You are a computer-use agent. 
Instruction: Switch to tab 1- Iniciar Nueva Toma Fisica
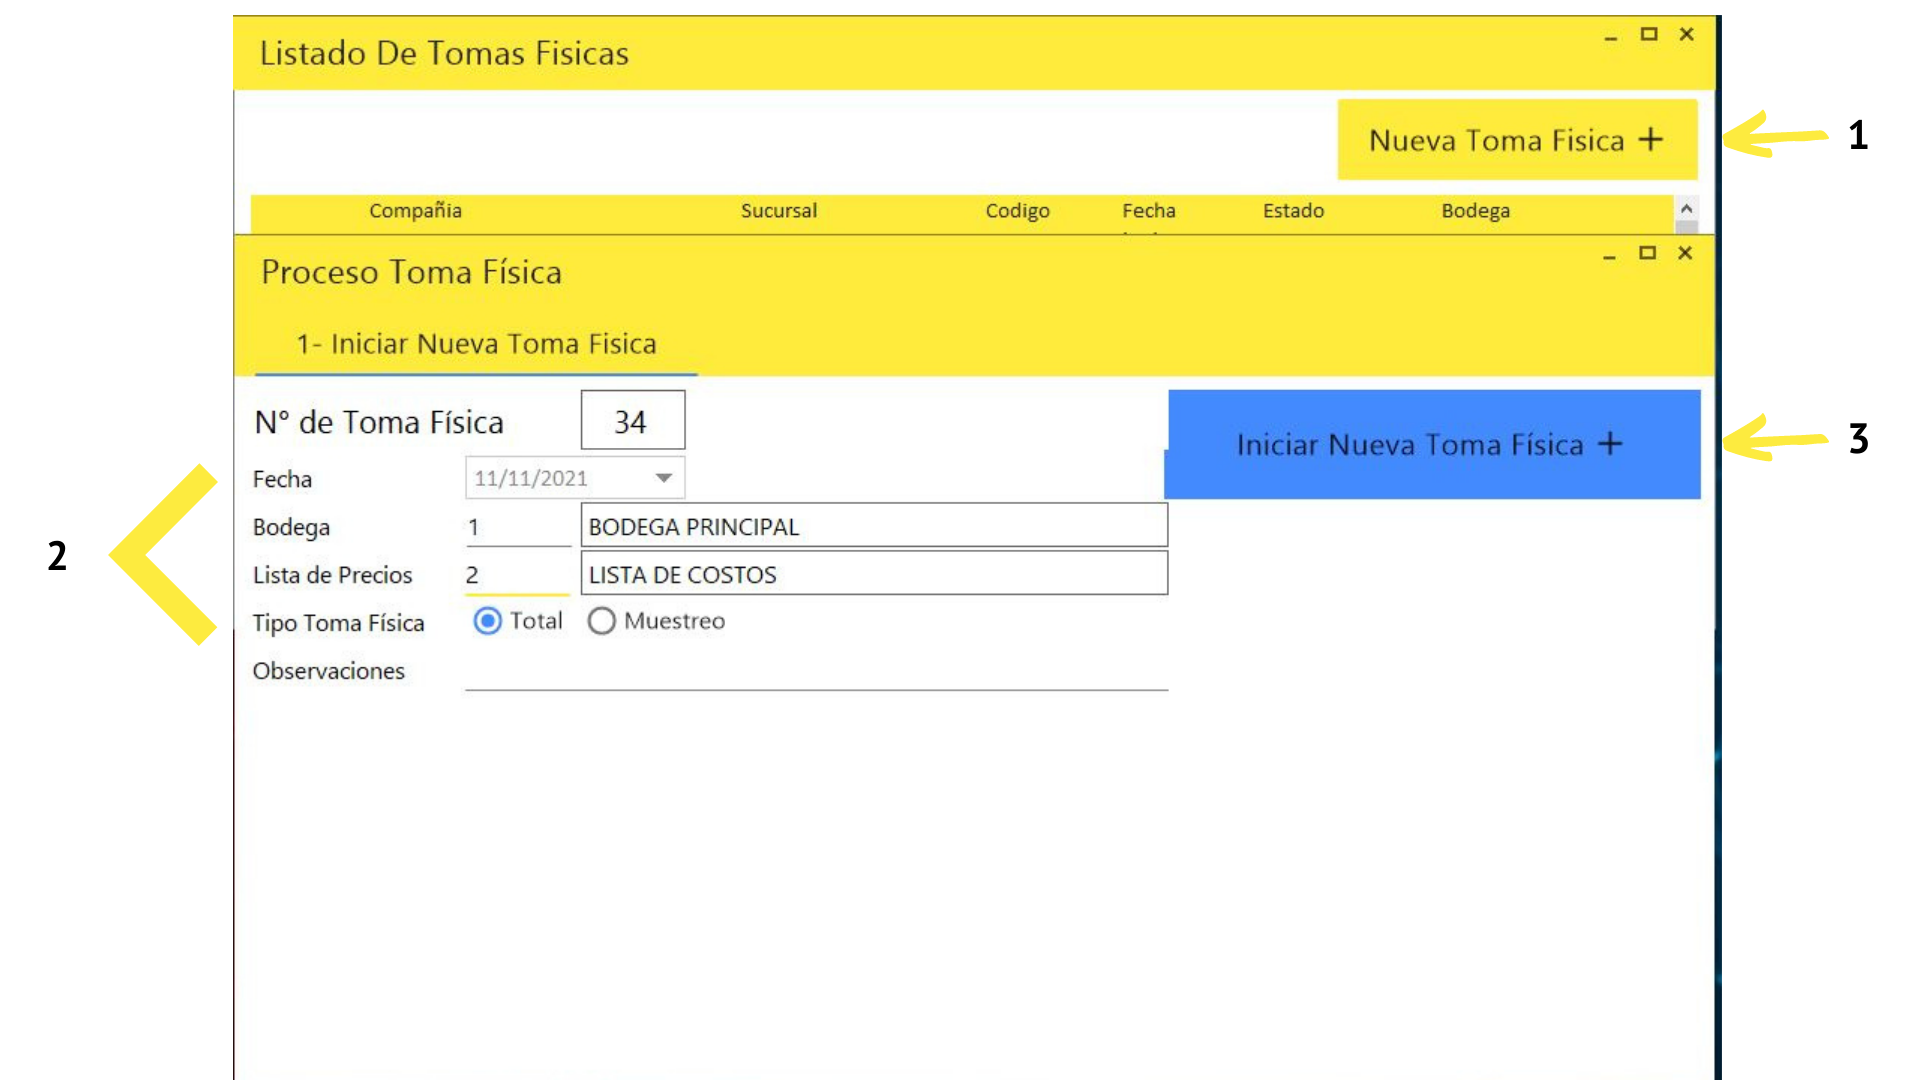476,344
